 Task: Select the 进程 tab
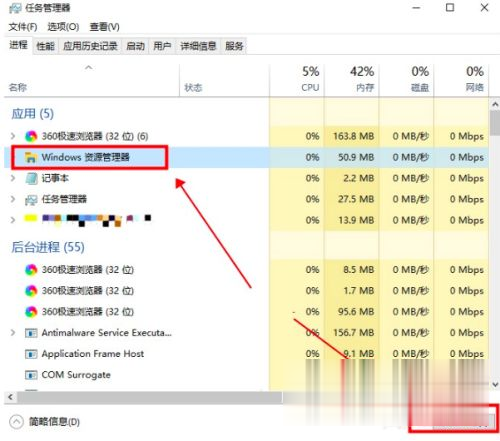[x=18, y=45]
